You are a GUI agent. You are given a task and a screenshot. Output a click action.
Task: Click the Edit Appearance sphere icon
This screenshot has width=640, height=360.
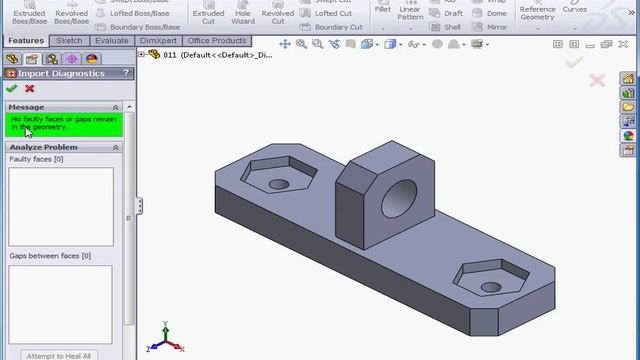coord(437,44)
